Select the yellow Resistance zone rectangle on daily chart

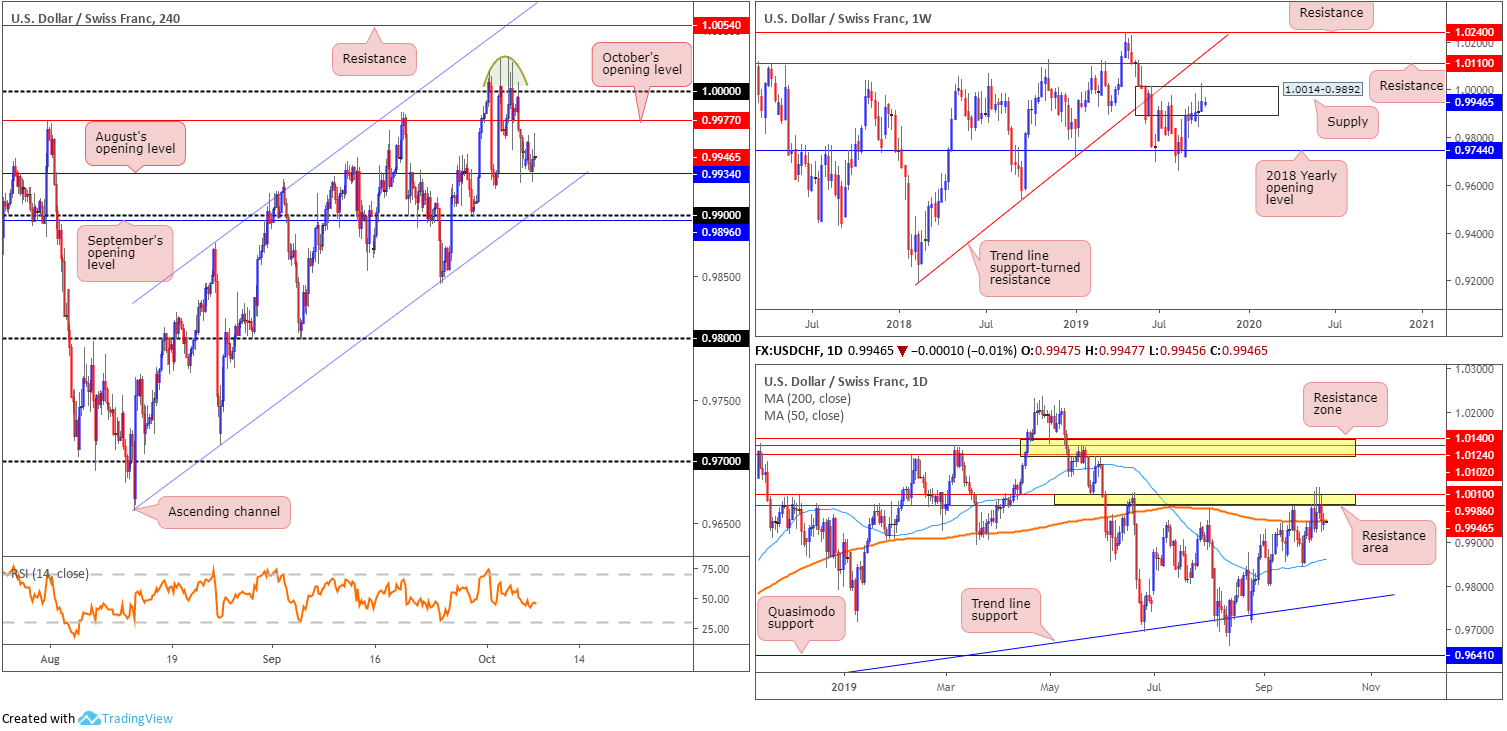pos(1187,447)
